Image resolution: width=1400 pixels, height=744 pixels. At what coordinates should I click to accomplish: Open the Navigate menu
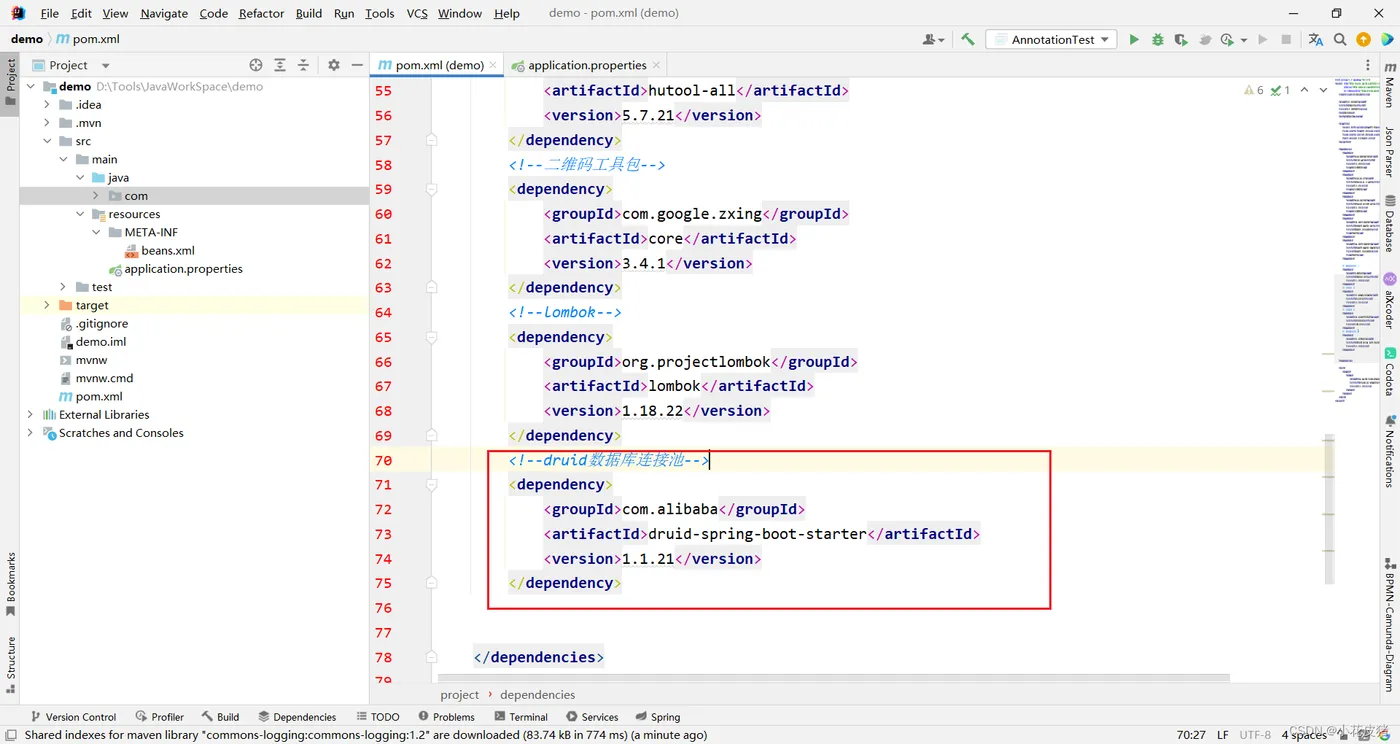tap(164, 13)
